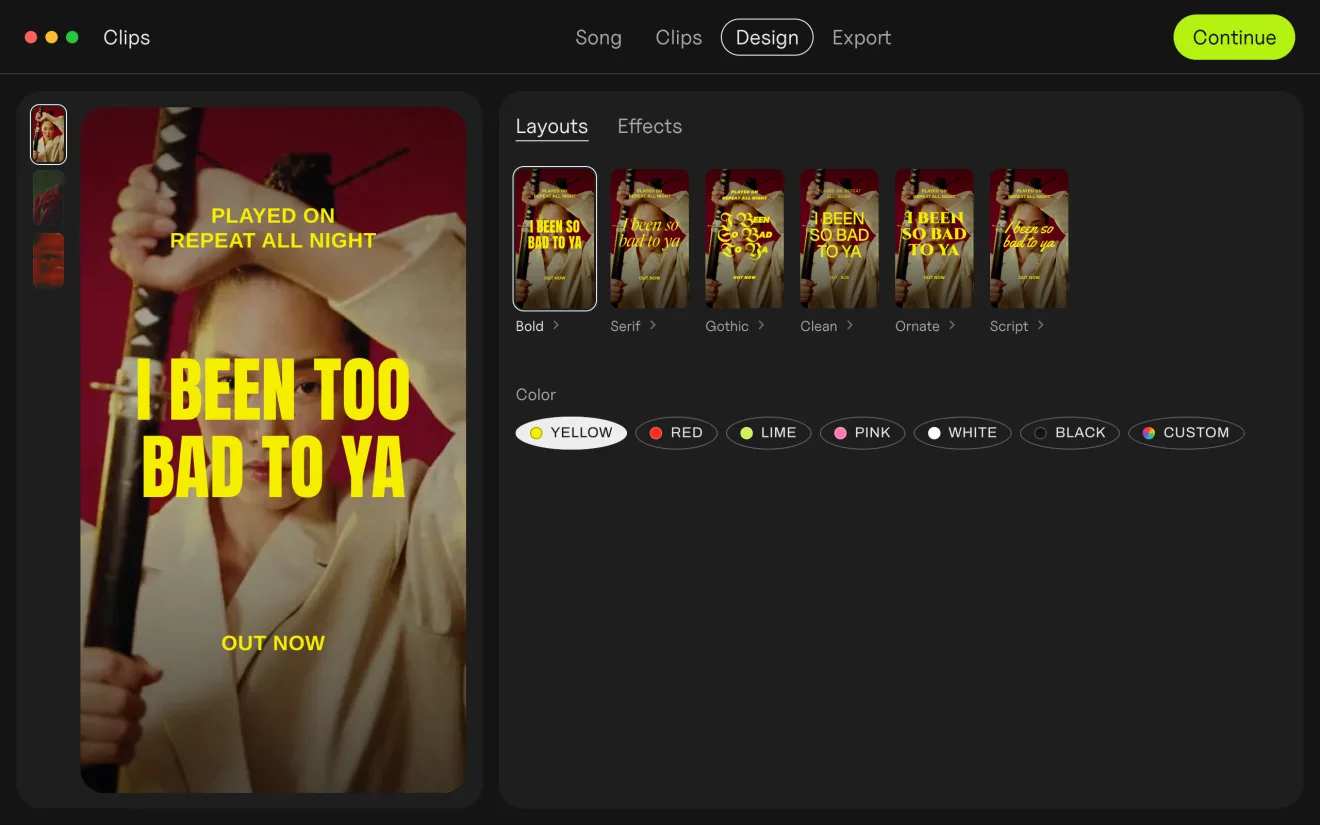The width and height of the screenshot is (1320, 825).
Task: Set text color to Red
Action: point(676,433)
